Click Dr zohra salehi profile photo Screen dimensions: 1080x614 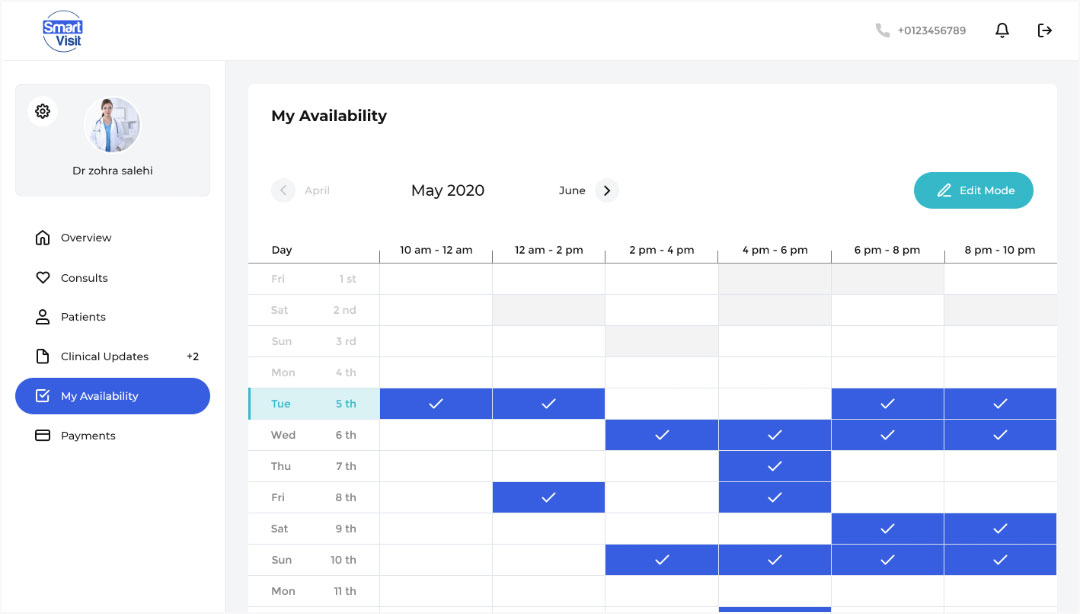click(x=112, y=125)
